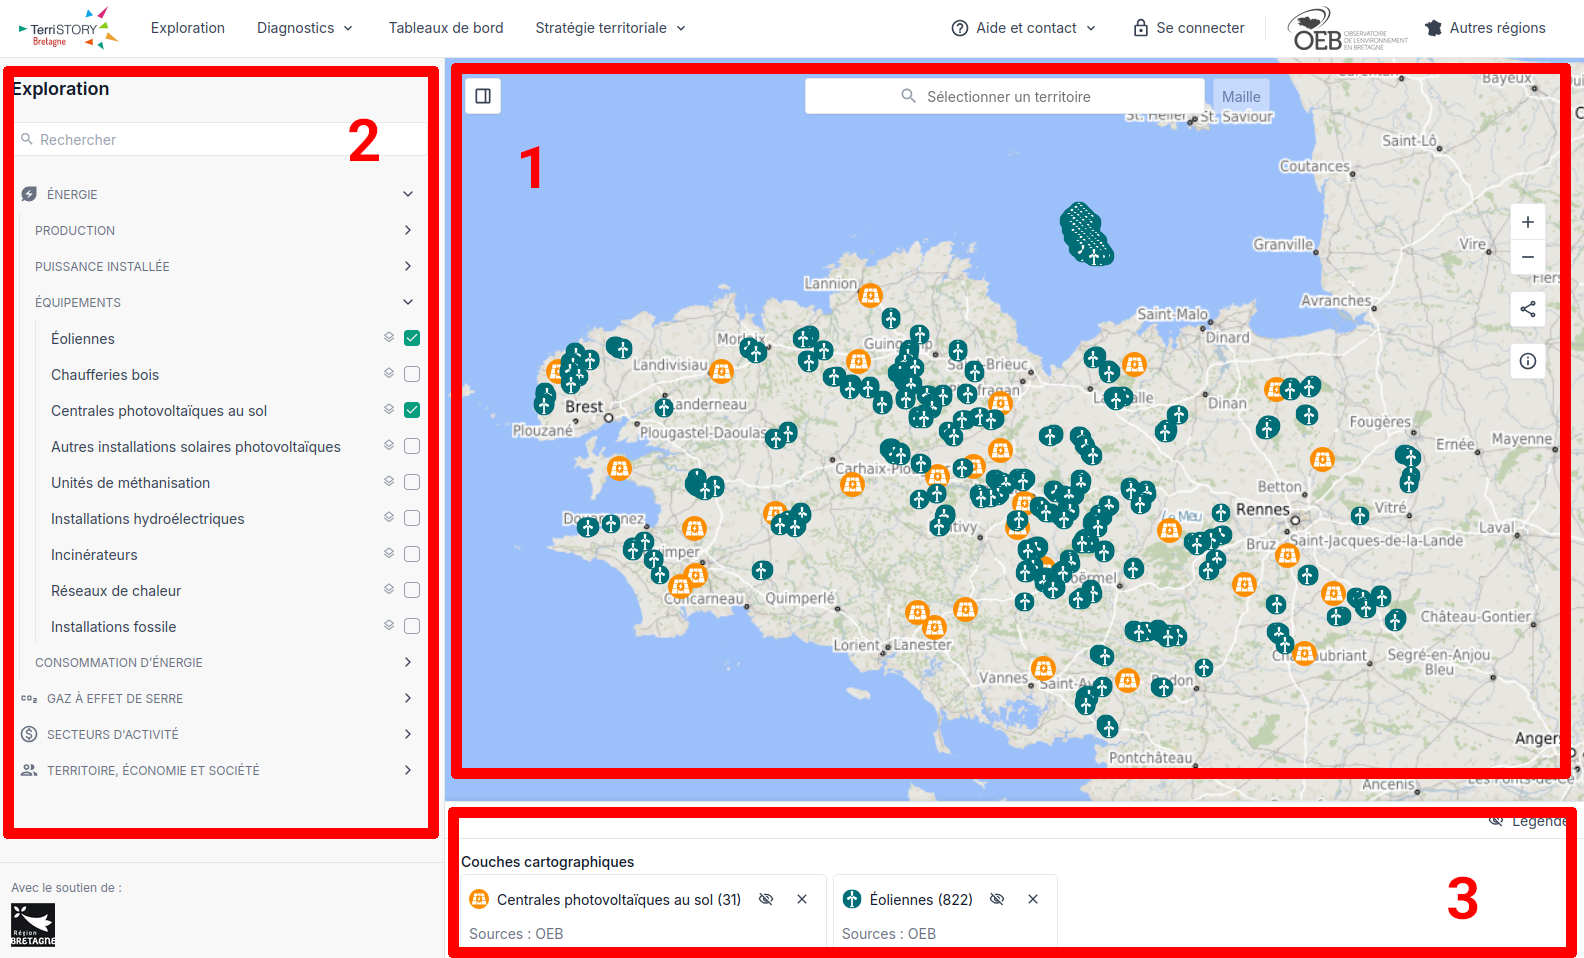
Task: Click the TerriSTORY Bretagne logo
Action: pyautogui.click(x=68, y=28)
